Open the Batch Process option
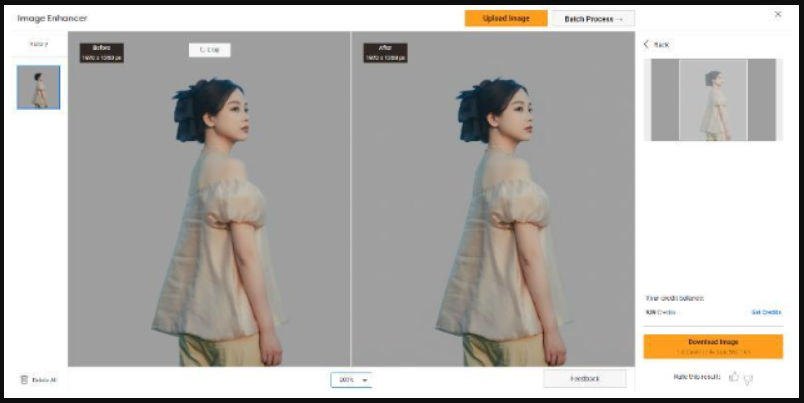804x403 pixels. 593,18
